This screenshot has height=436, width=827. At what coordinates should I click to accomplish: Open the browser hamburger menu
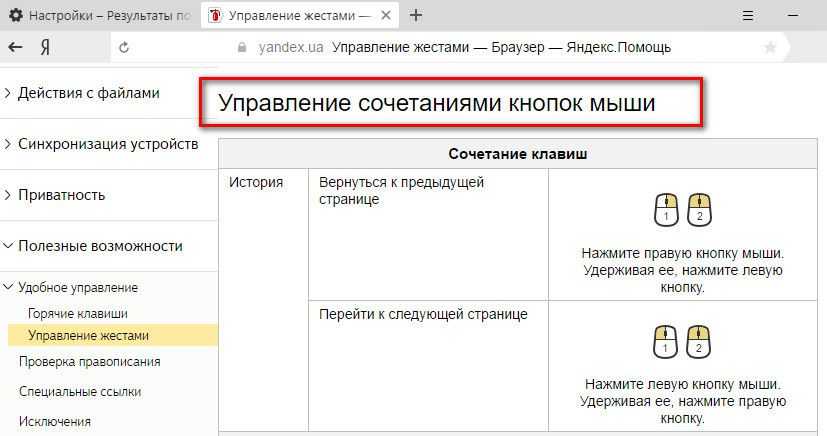tap(746, 15)
